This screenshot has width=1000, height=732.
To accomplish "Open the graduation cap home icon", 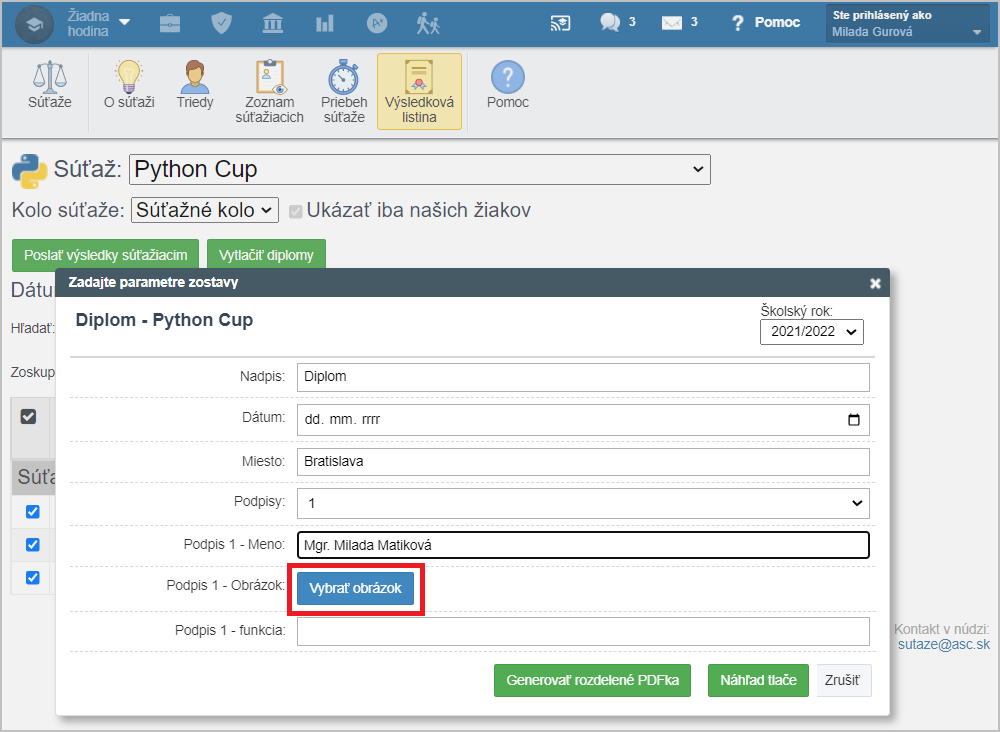I will point(34,24).
